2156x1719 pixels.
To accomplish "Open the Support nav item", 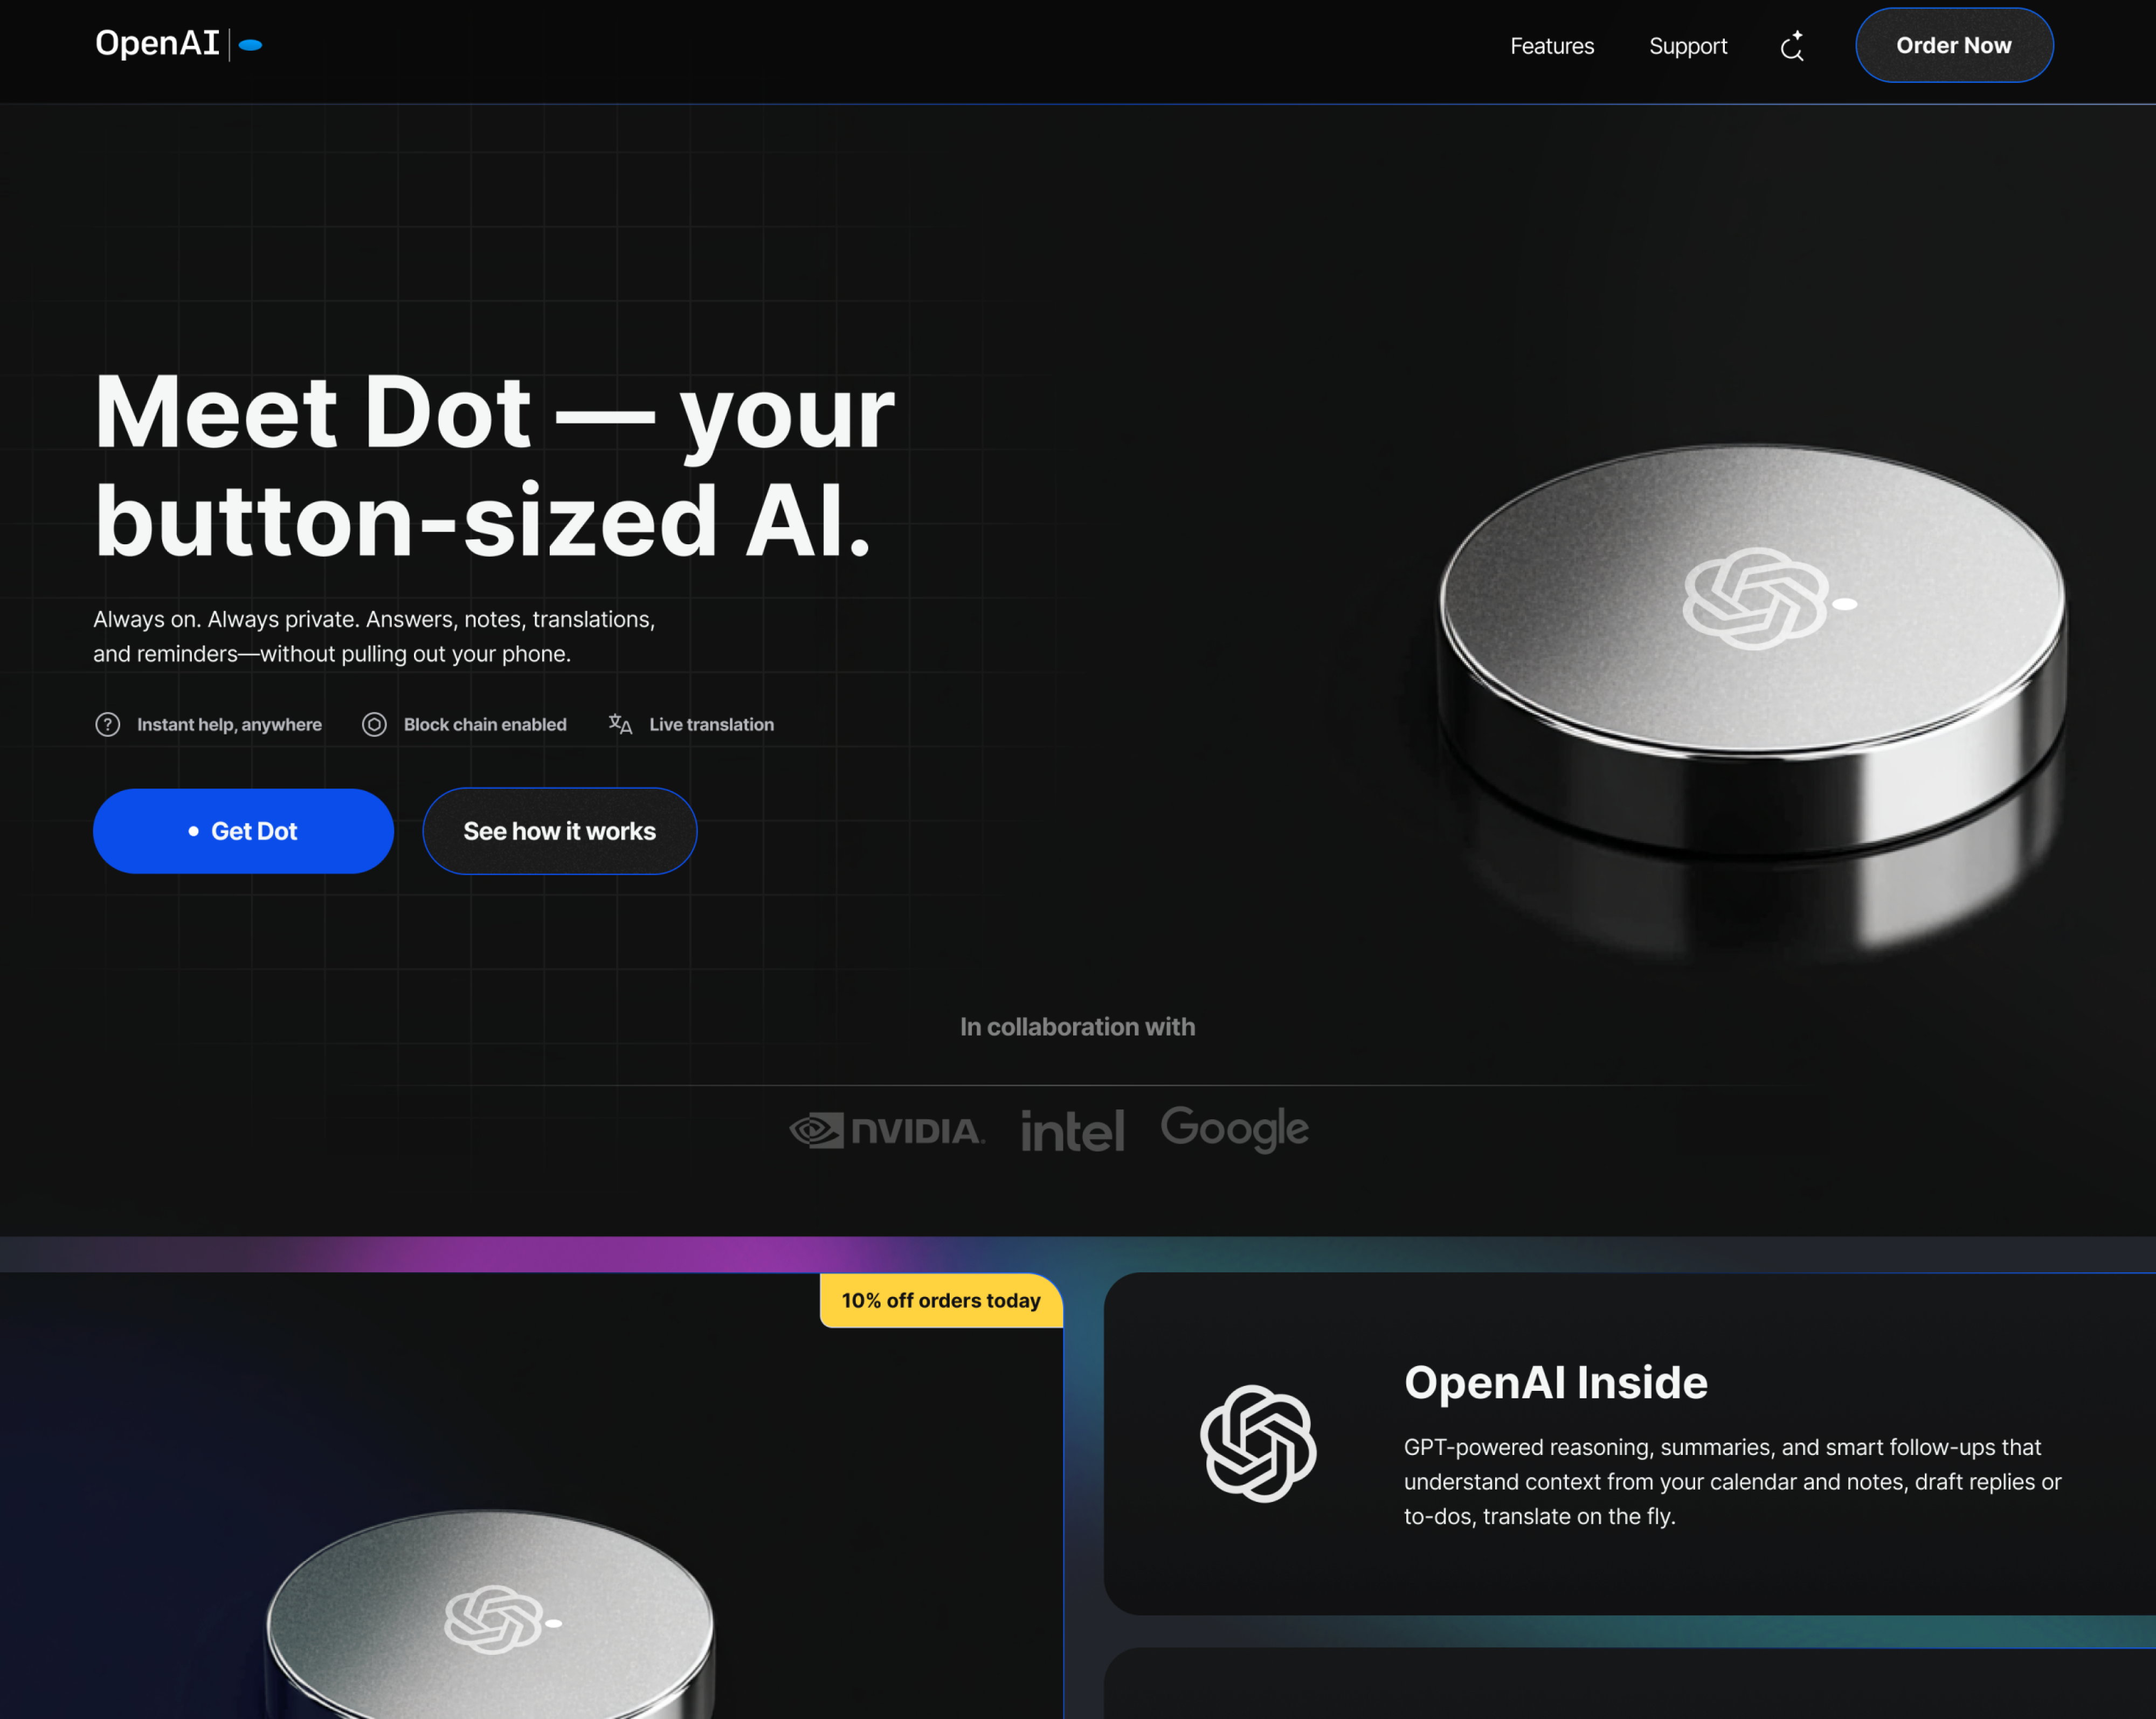I will pyautogui.click(x=1688, y=46).
